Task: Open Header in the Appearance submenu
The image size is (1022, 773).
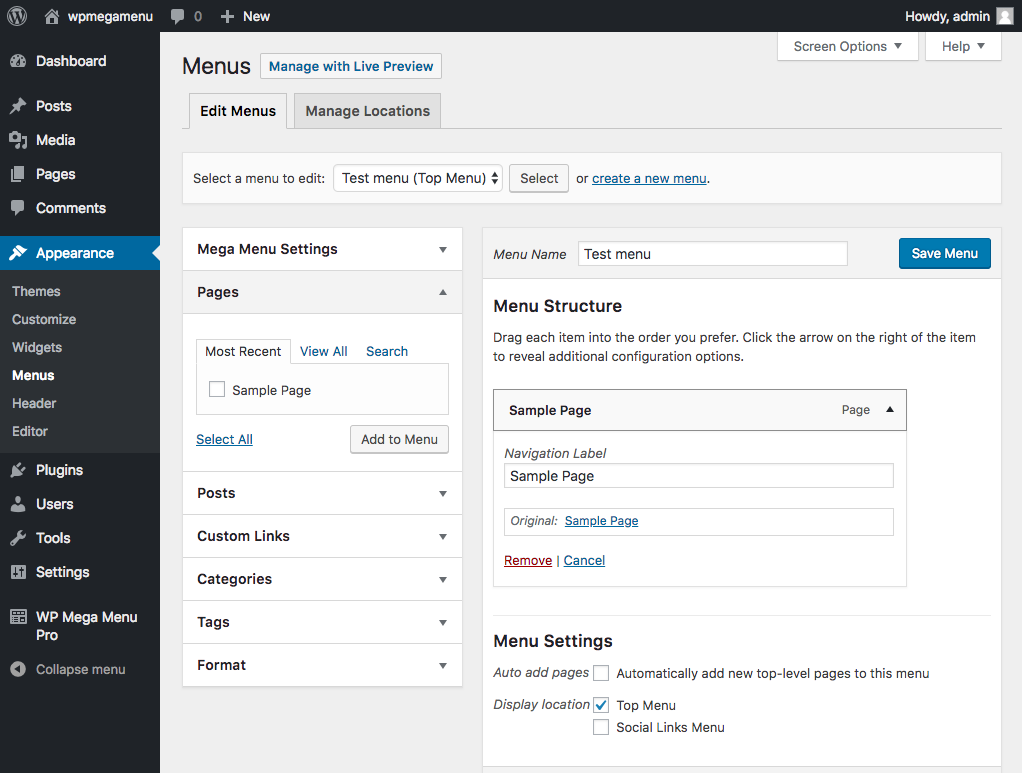Action: pos(34,403)
